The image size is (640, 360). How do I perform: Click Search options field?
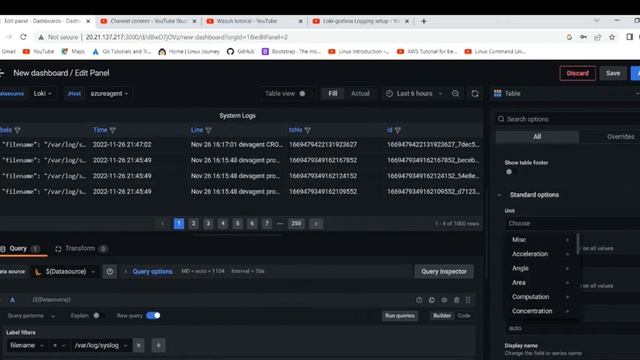click(567, 119)
